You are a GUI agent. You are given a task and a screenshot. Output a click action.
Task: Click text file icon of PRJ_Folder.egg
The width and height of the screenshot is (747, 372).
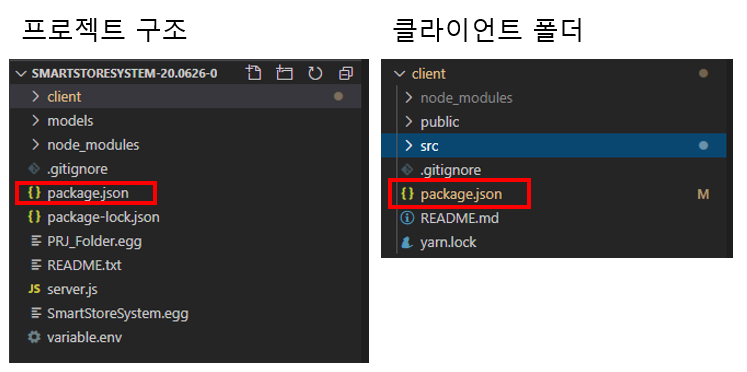35,241
